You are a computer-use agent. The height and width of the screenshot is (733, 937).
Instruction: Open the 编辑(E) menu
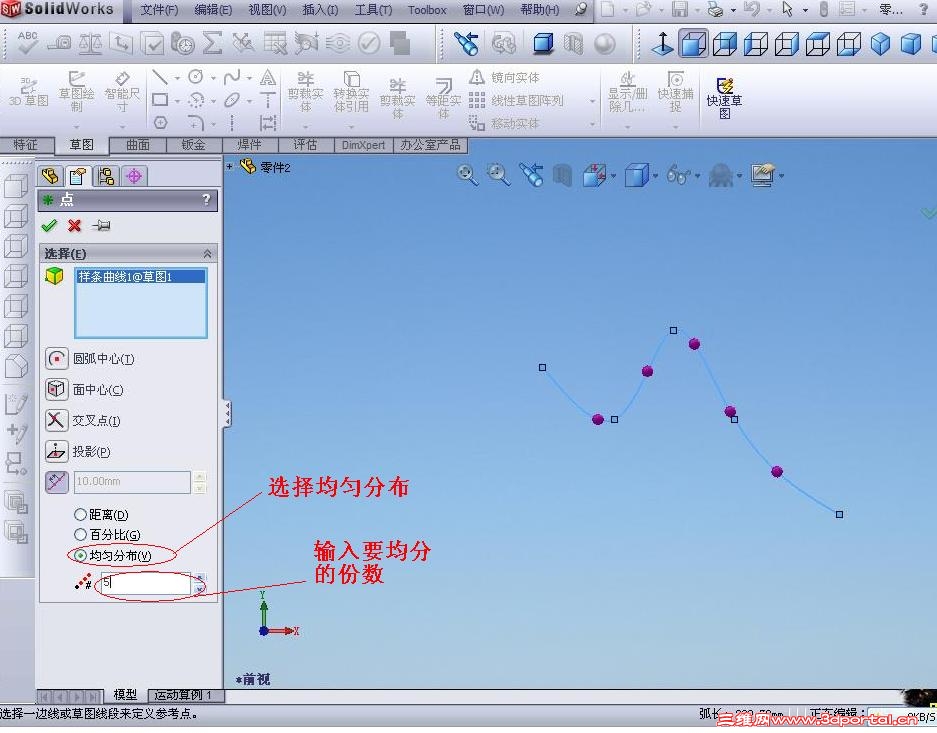click(x=213, y=10)
